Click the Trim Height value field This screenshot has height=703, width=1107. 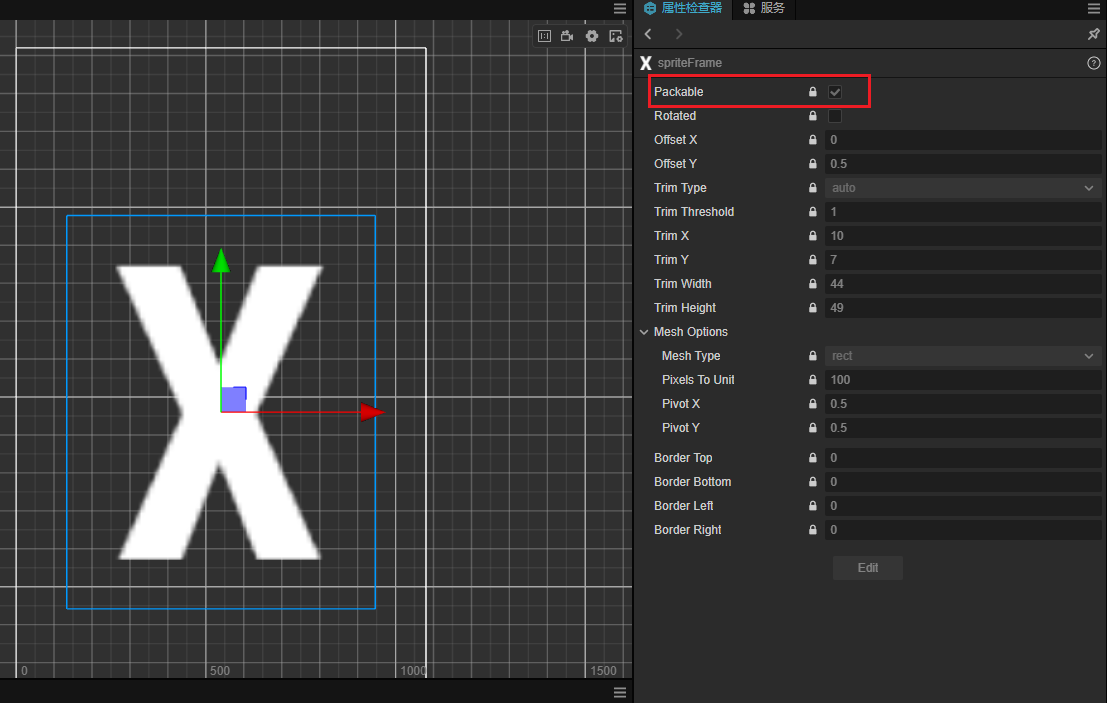click(x=963, y=308)
